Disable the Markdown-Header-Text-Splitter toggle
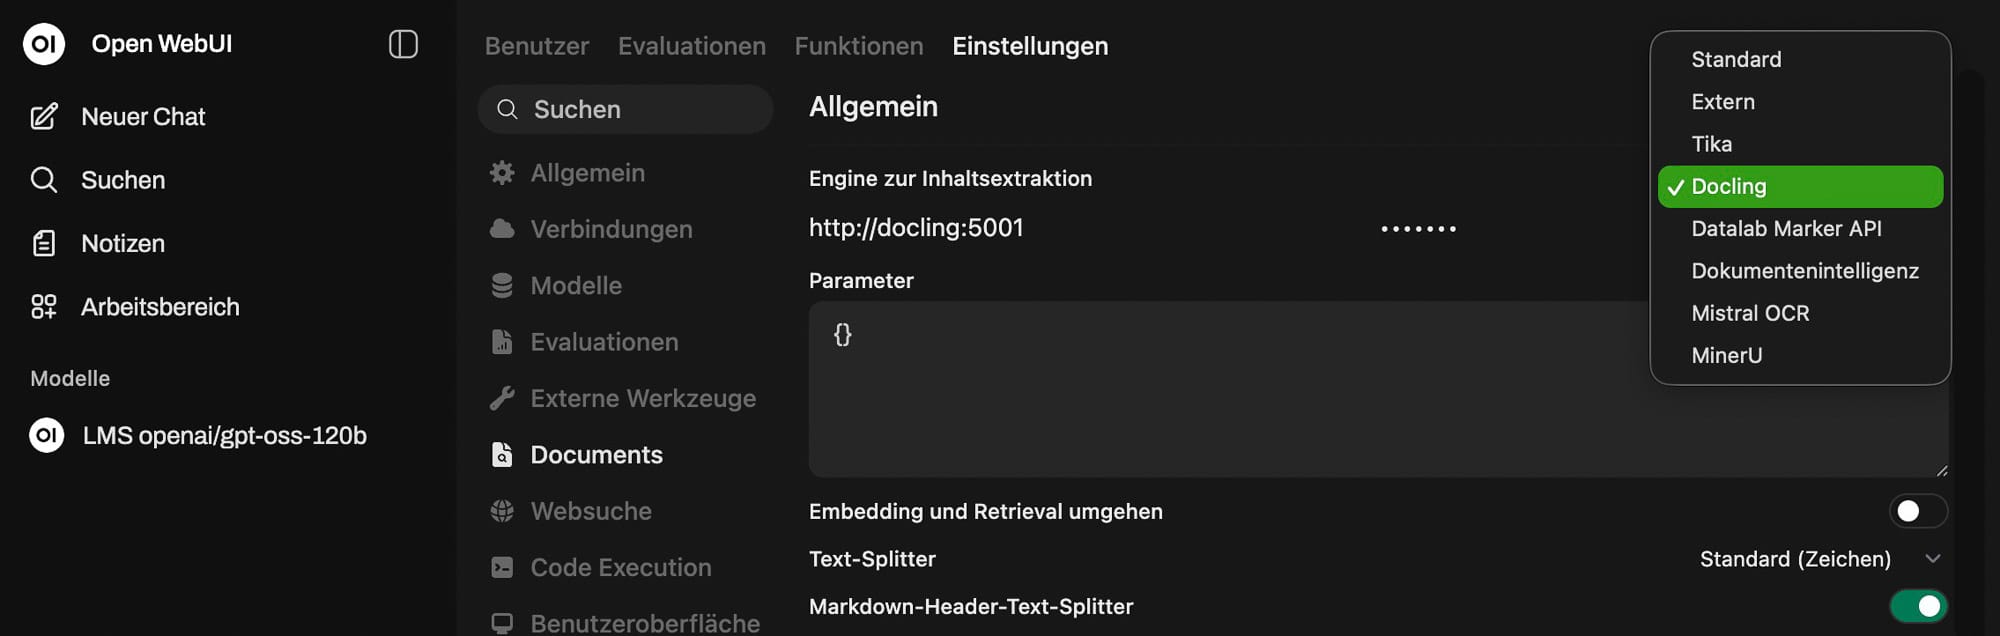The image size is (2000, 636). click(x=1917, y=606)
